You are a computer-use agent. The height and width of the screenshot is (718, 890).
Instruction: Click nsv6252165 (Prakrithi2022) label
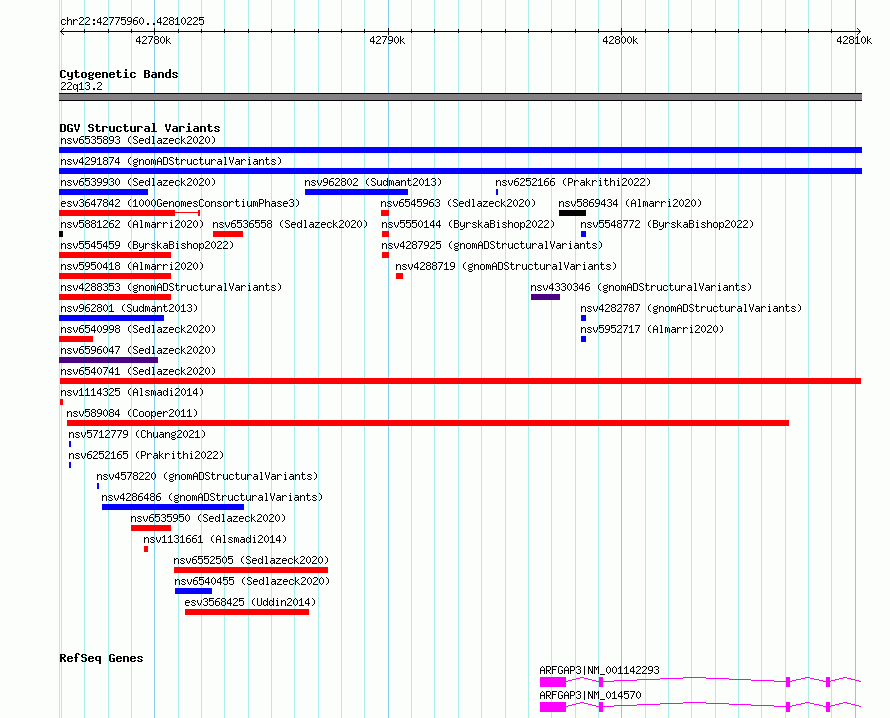(x=146, y=455)
